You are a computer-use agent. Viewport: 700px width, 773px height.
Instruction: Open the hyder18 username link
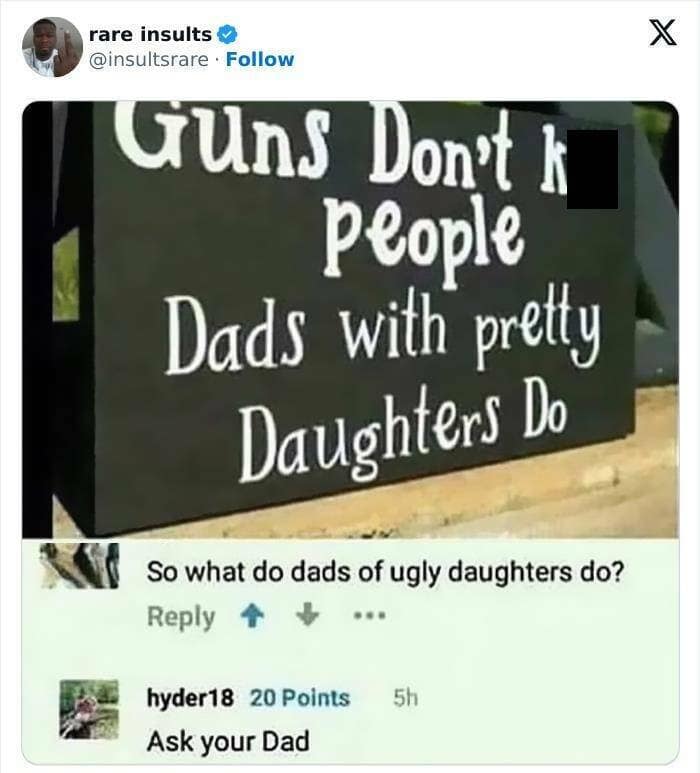190,698
